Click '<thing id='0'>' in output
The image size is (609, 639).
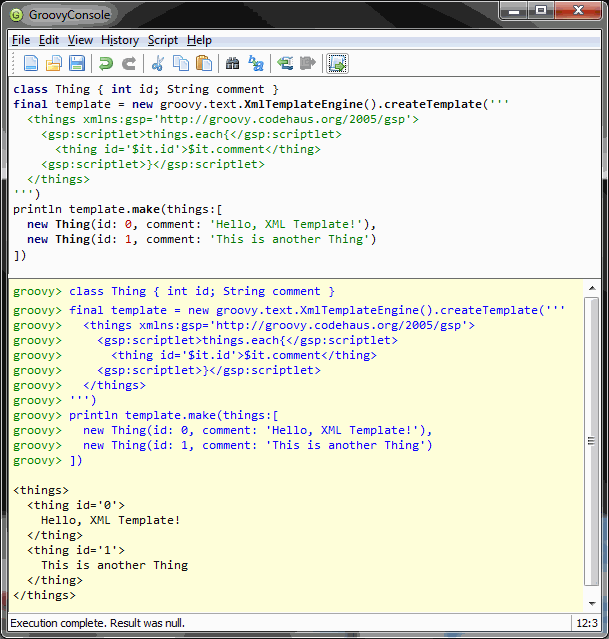click(x=76, y=505)
